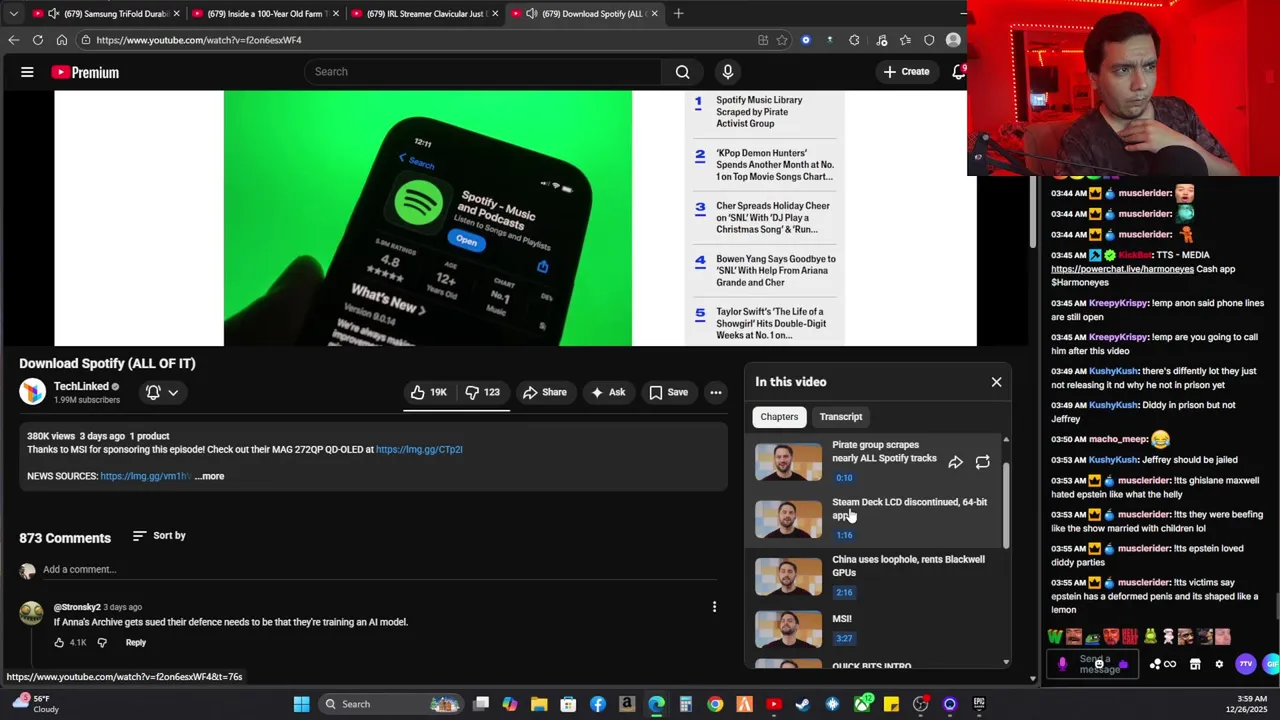Open powerchat.live/harmoneyes link in chat
This screenshot has width=1280, height=720.
[1122, 269]
